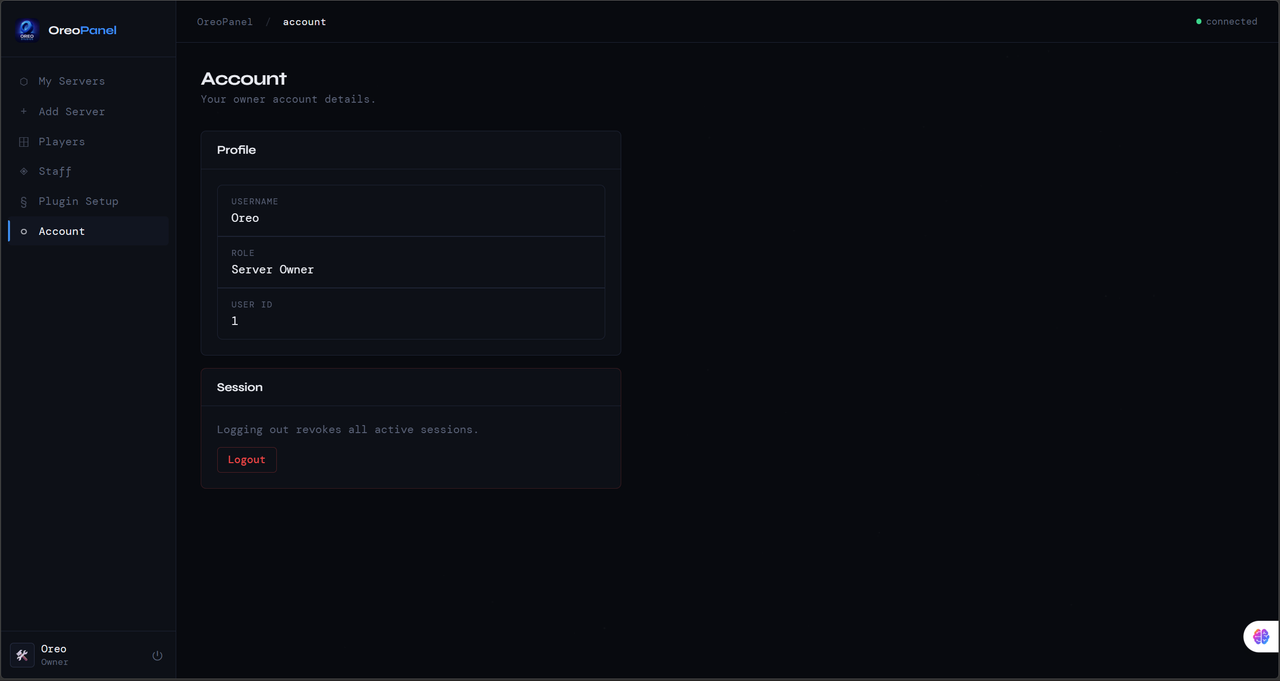Click the section icon beside Plugin Setup
The width and height of the screenshot is (1280, 681).
click(x=24, y=202)
